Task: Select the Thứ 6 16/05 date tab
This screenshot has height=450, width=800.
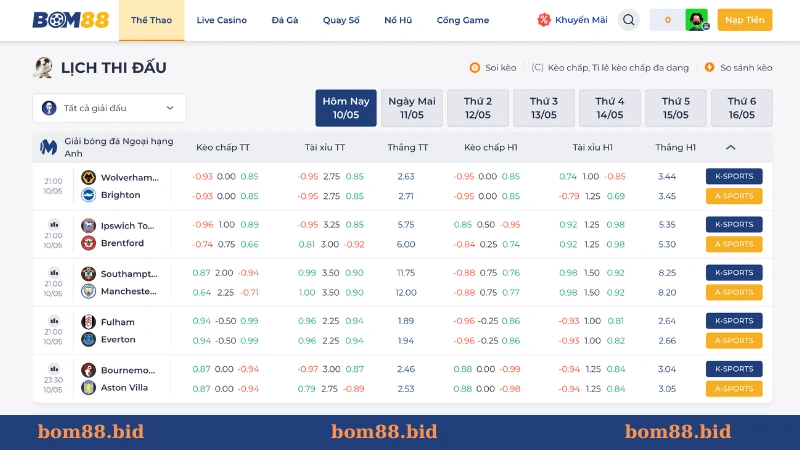Action: pyautogui.click(x=742, y=108)
